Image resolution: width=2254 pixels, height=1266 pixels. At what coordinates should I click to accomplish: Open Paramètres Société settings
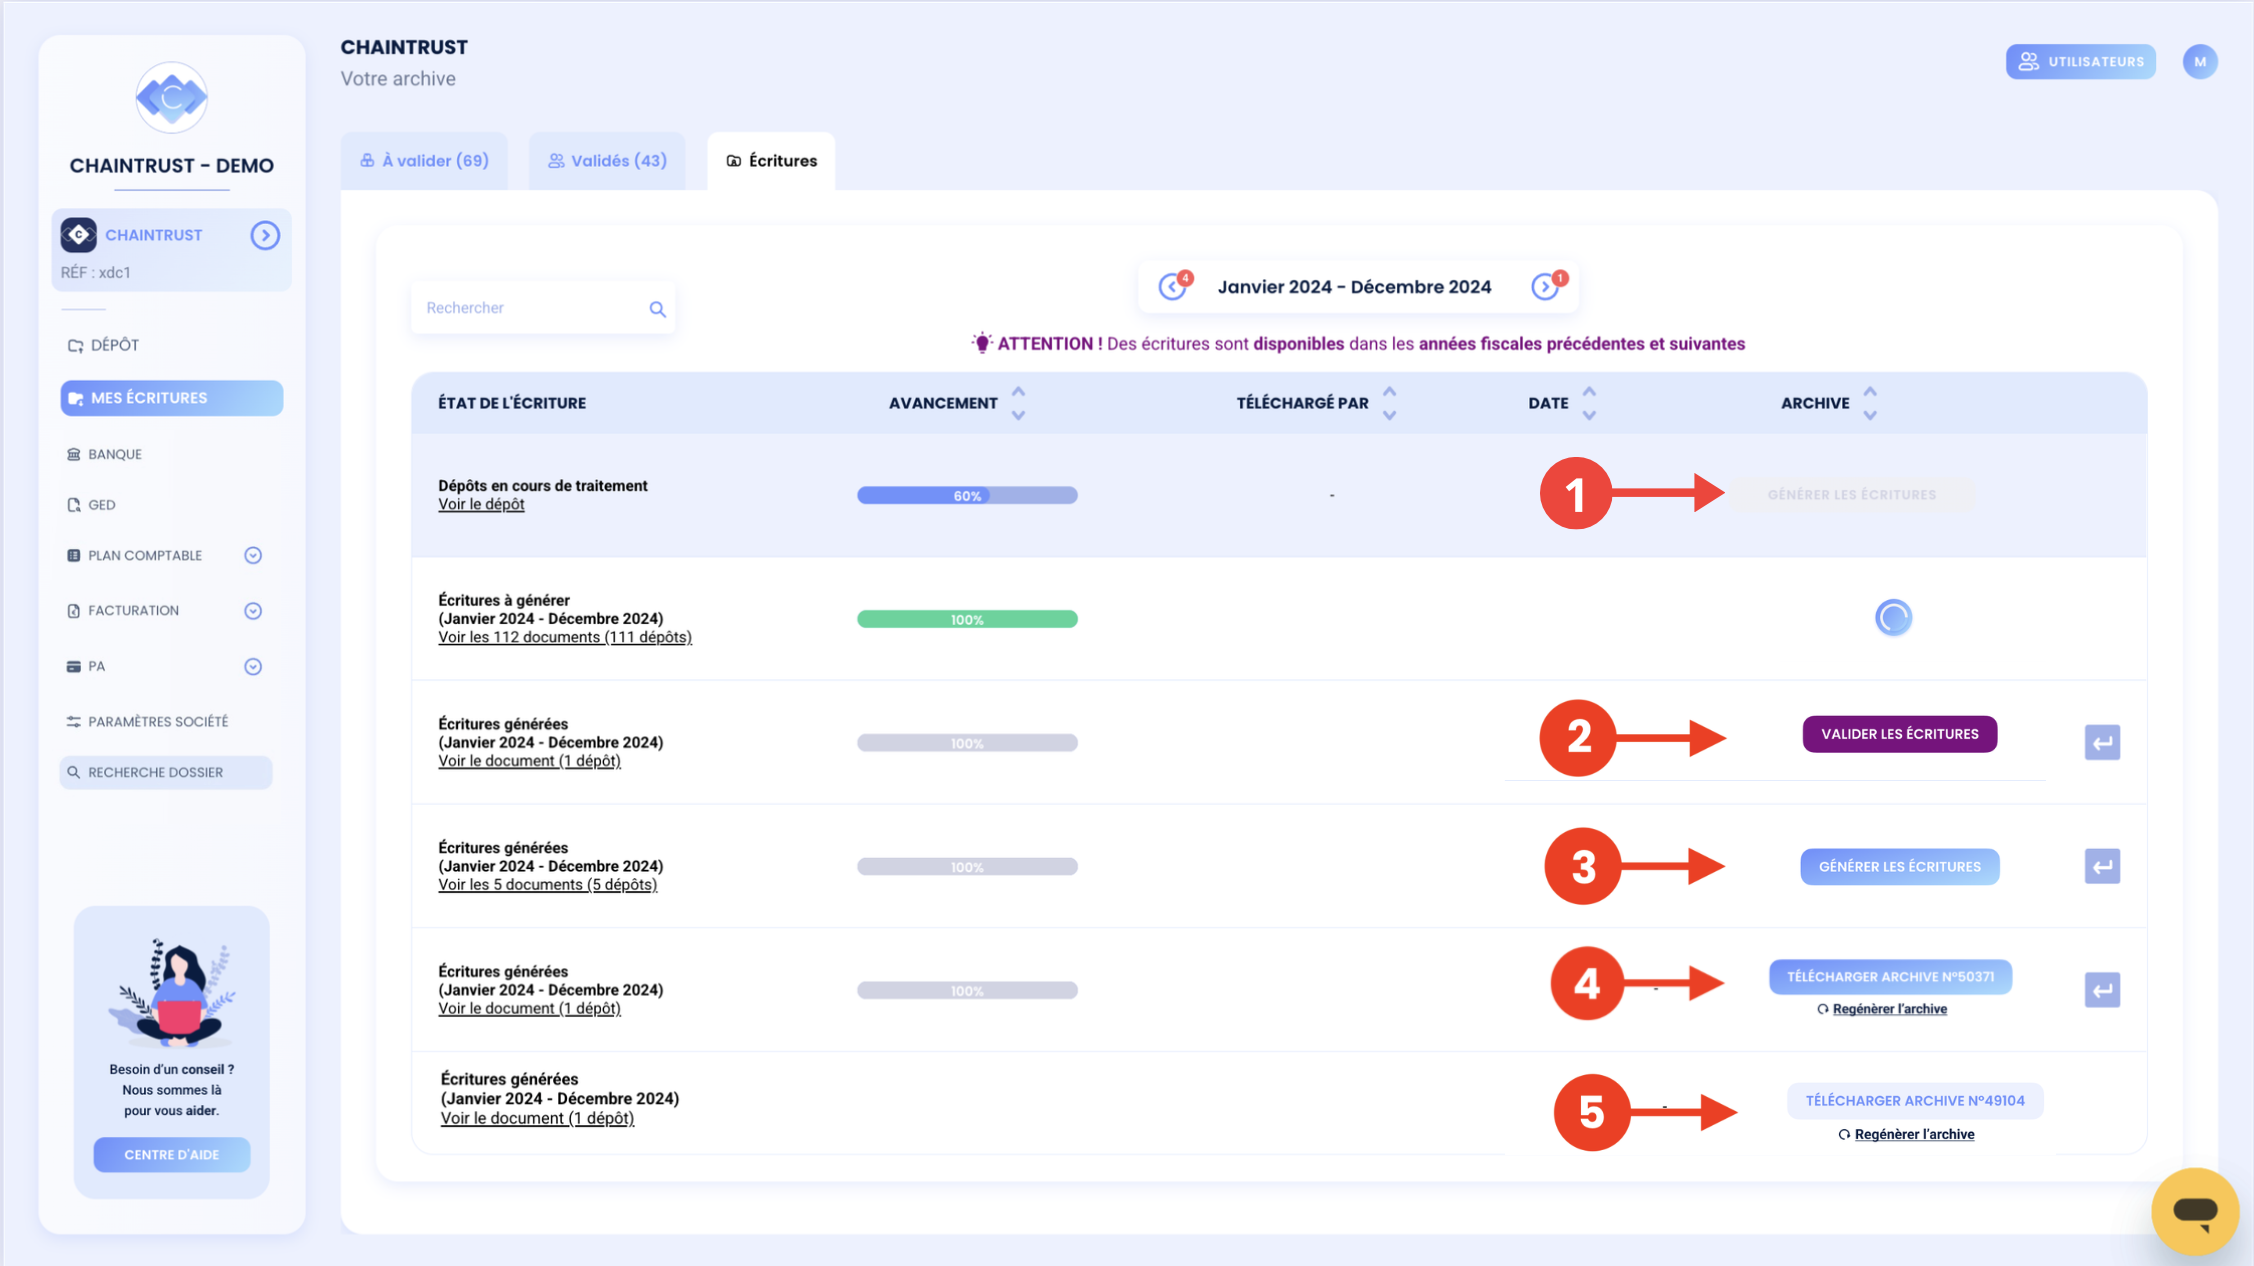click(x=147, y=722)
